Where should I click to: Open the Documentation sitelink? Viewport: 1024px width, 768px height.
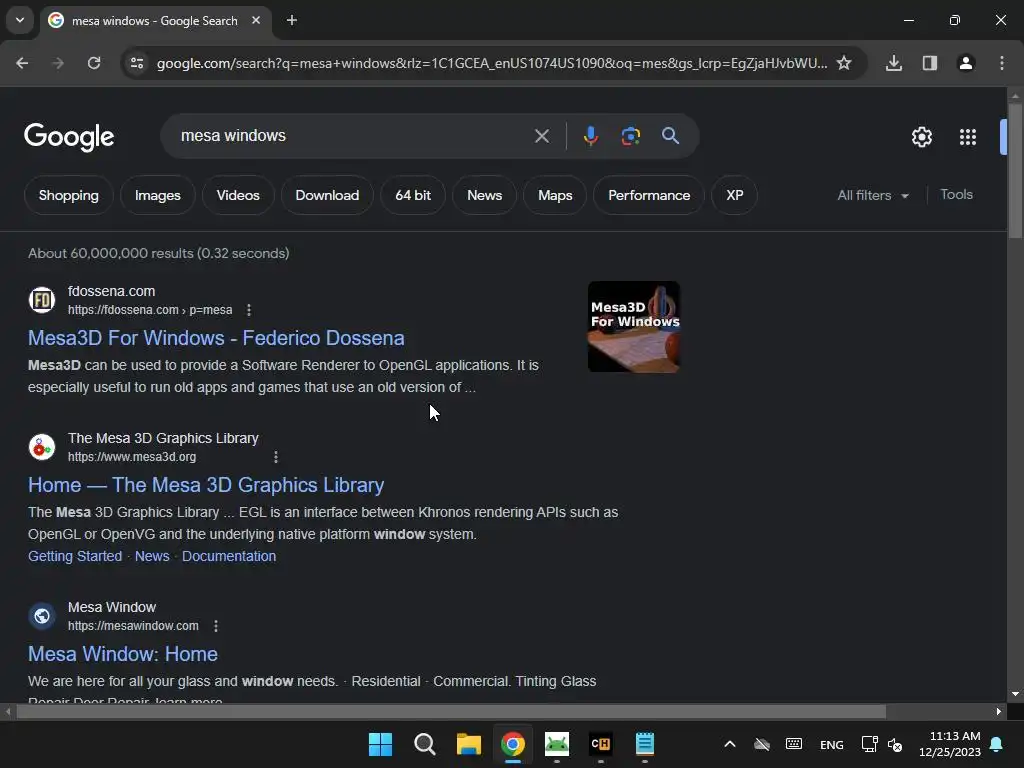[x=229, y=556]
